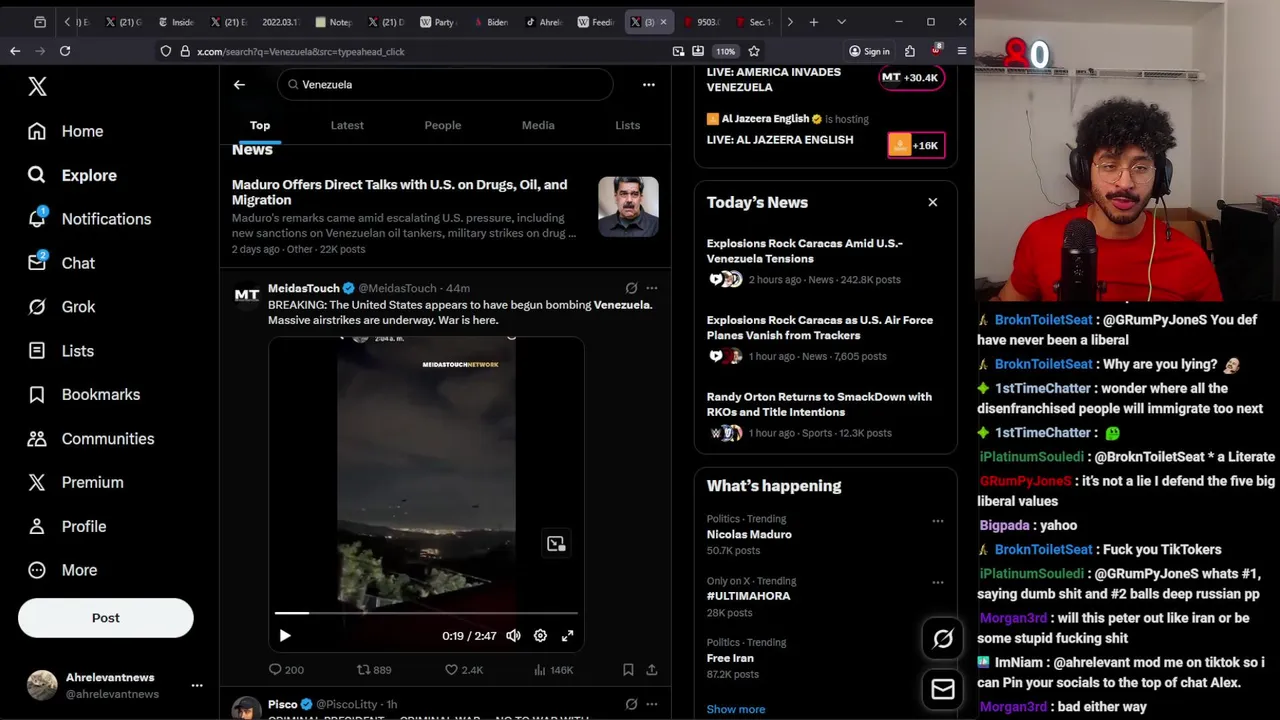Image resolution: width=1280 pixels, height=720 pixels.
Task: Switch to the Media tab
Action: pos(538,125)
